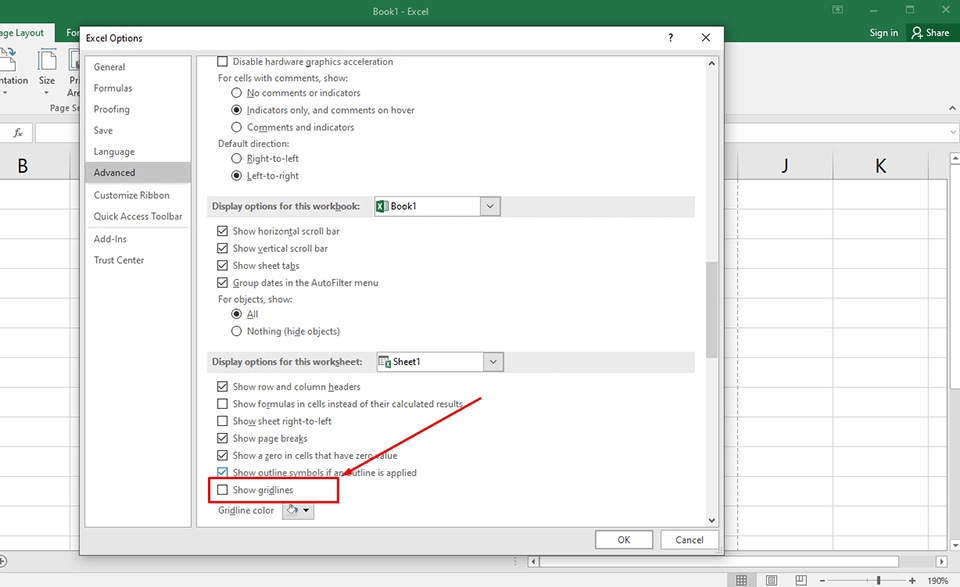Screen dimensions: 960x587
Task: Click the dialog scroll down arrow
Action: 711,520
